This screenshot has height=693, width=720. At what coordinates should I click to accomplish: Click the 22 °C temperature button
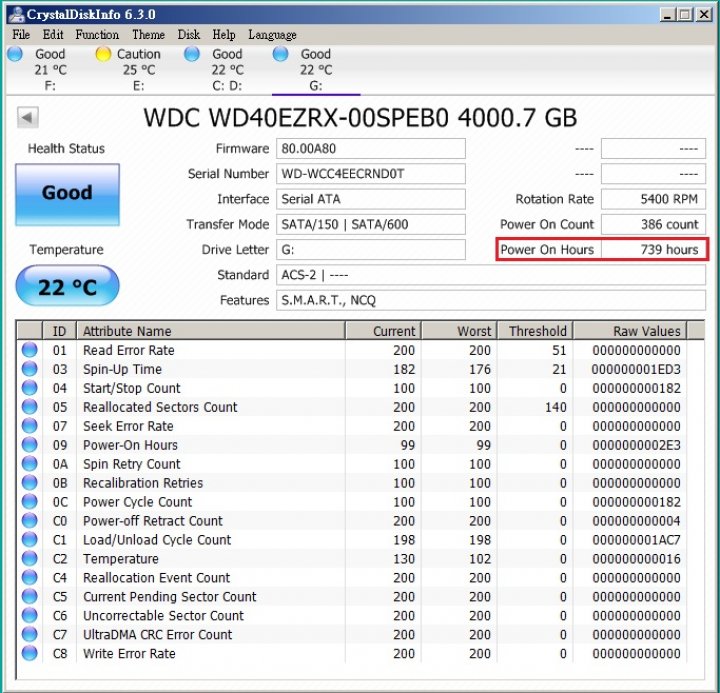click(67, 286)
